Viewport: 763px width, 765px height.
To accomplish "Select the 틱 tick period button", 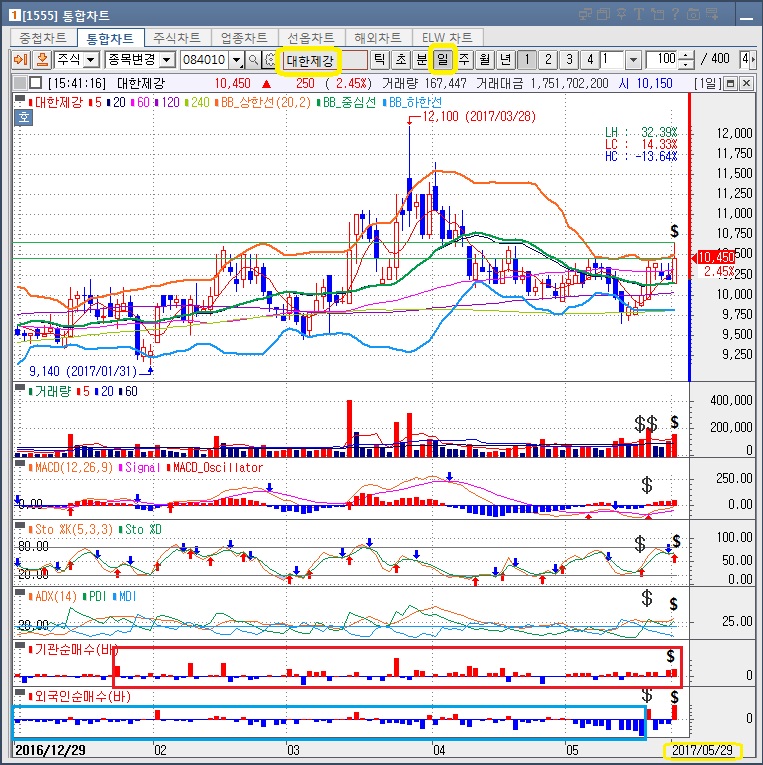I will [x=379, y=60].
